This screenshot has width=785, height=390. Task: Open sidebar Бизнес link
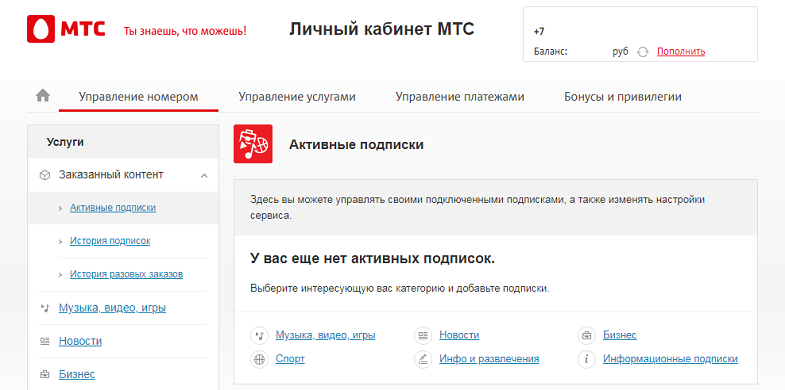[77, 374]
